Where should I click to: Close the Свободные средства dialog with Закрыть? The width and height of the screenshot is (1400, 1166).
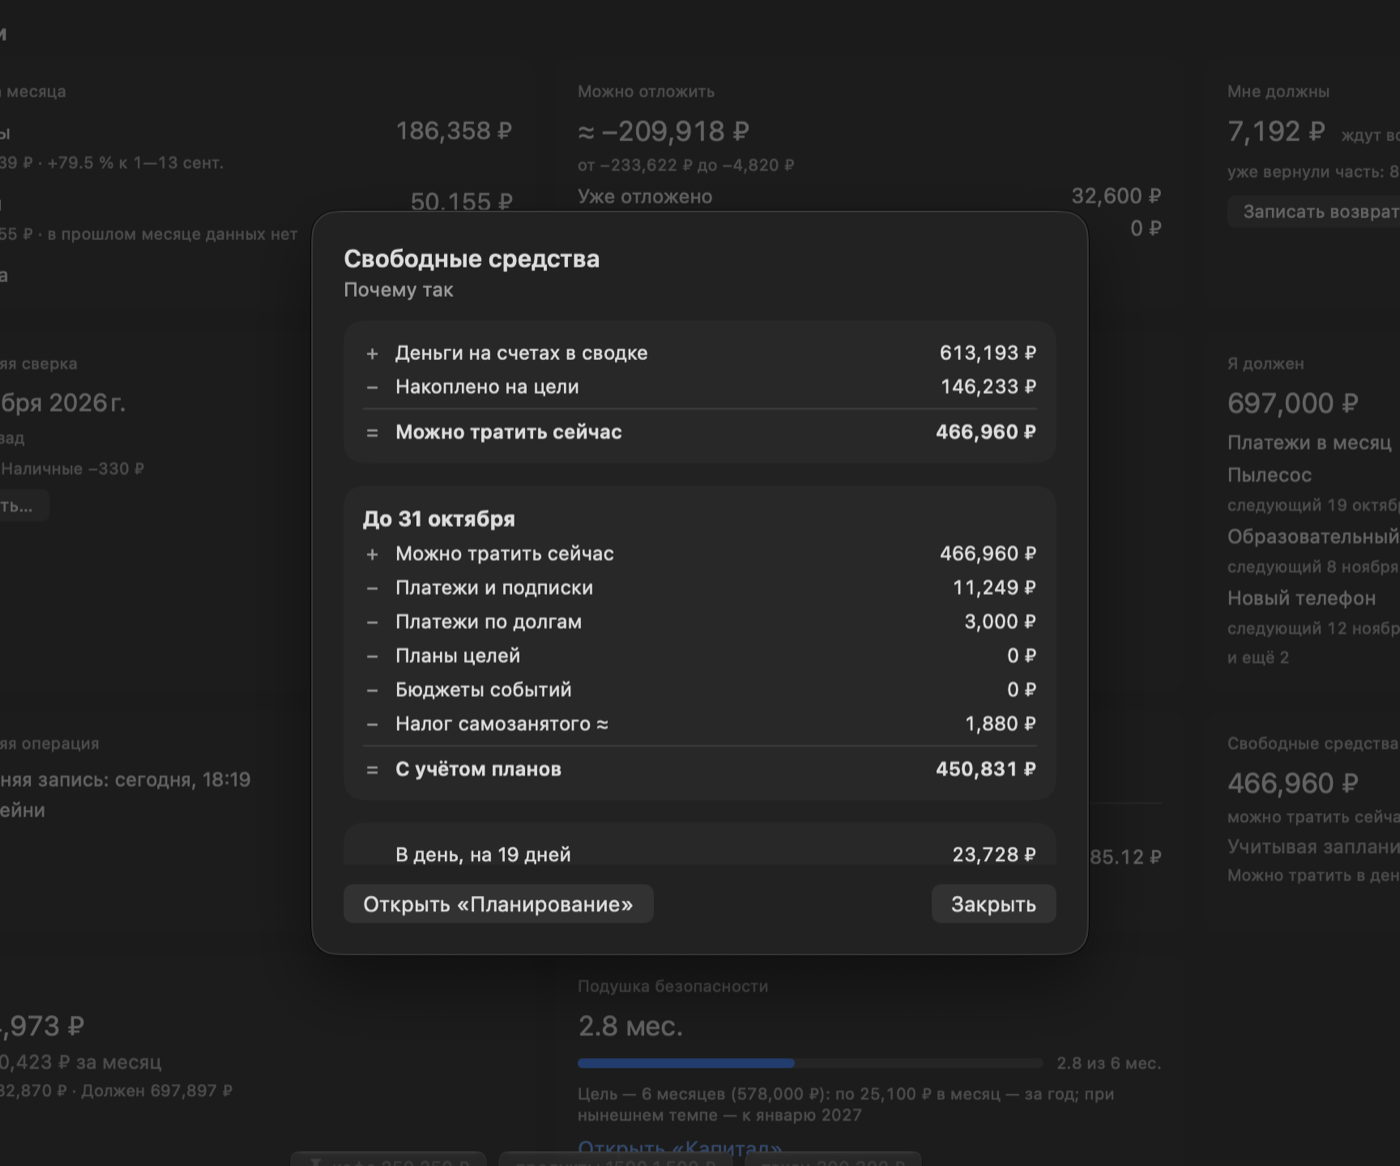click(993, 904)
